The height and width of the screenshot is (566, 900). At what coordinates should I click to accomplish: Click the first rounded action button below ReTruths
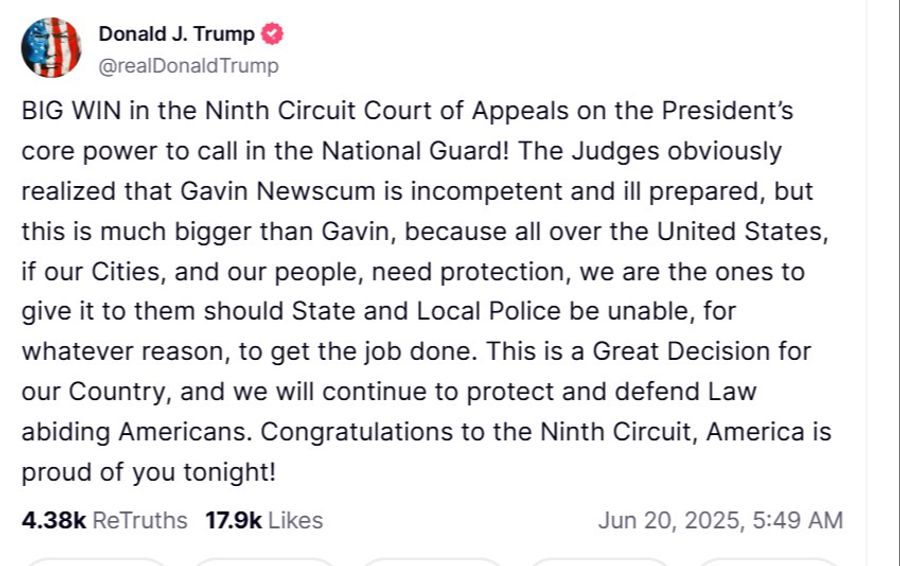point(96,561)
